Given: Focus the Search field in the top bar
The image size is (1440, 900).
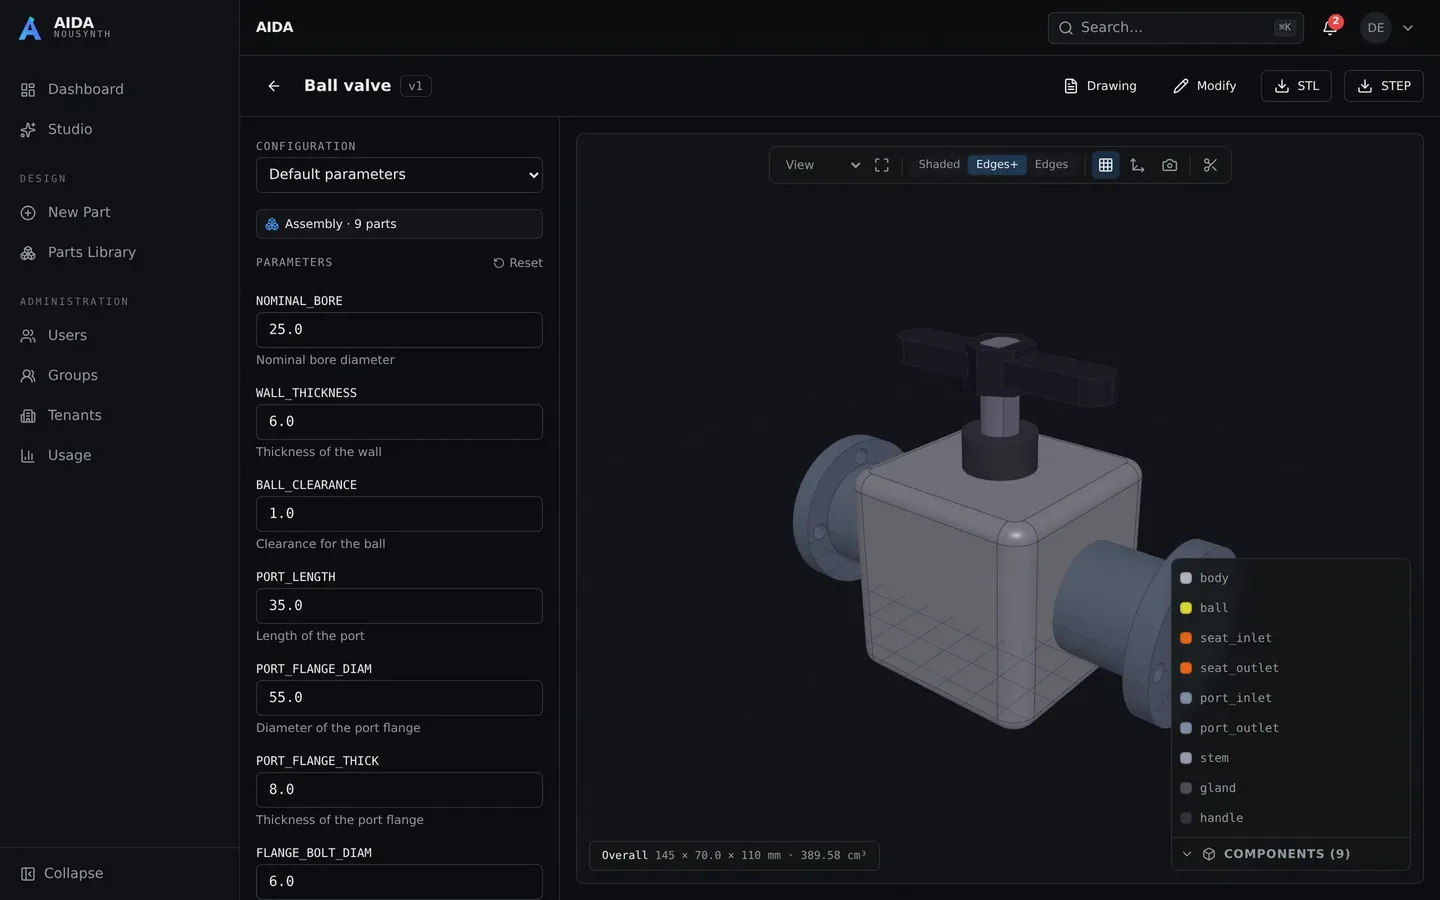Looking at the screenshot, I should pyautogui.click(x=1175, y=28).
